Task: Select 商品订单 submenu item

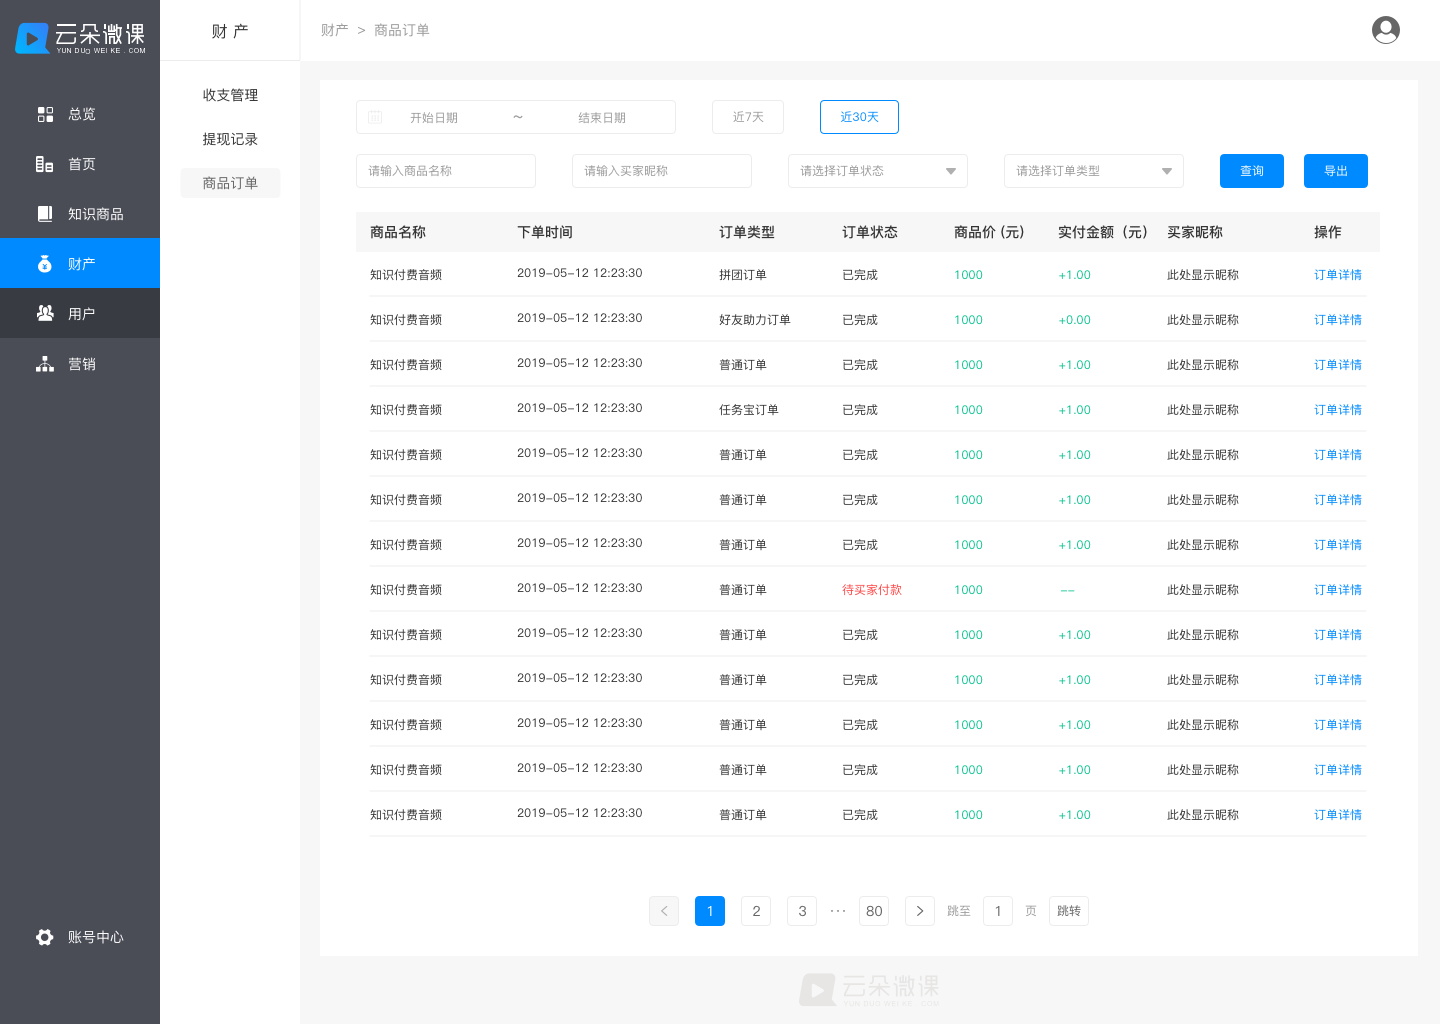Action: coord(230,183)
